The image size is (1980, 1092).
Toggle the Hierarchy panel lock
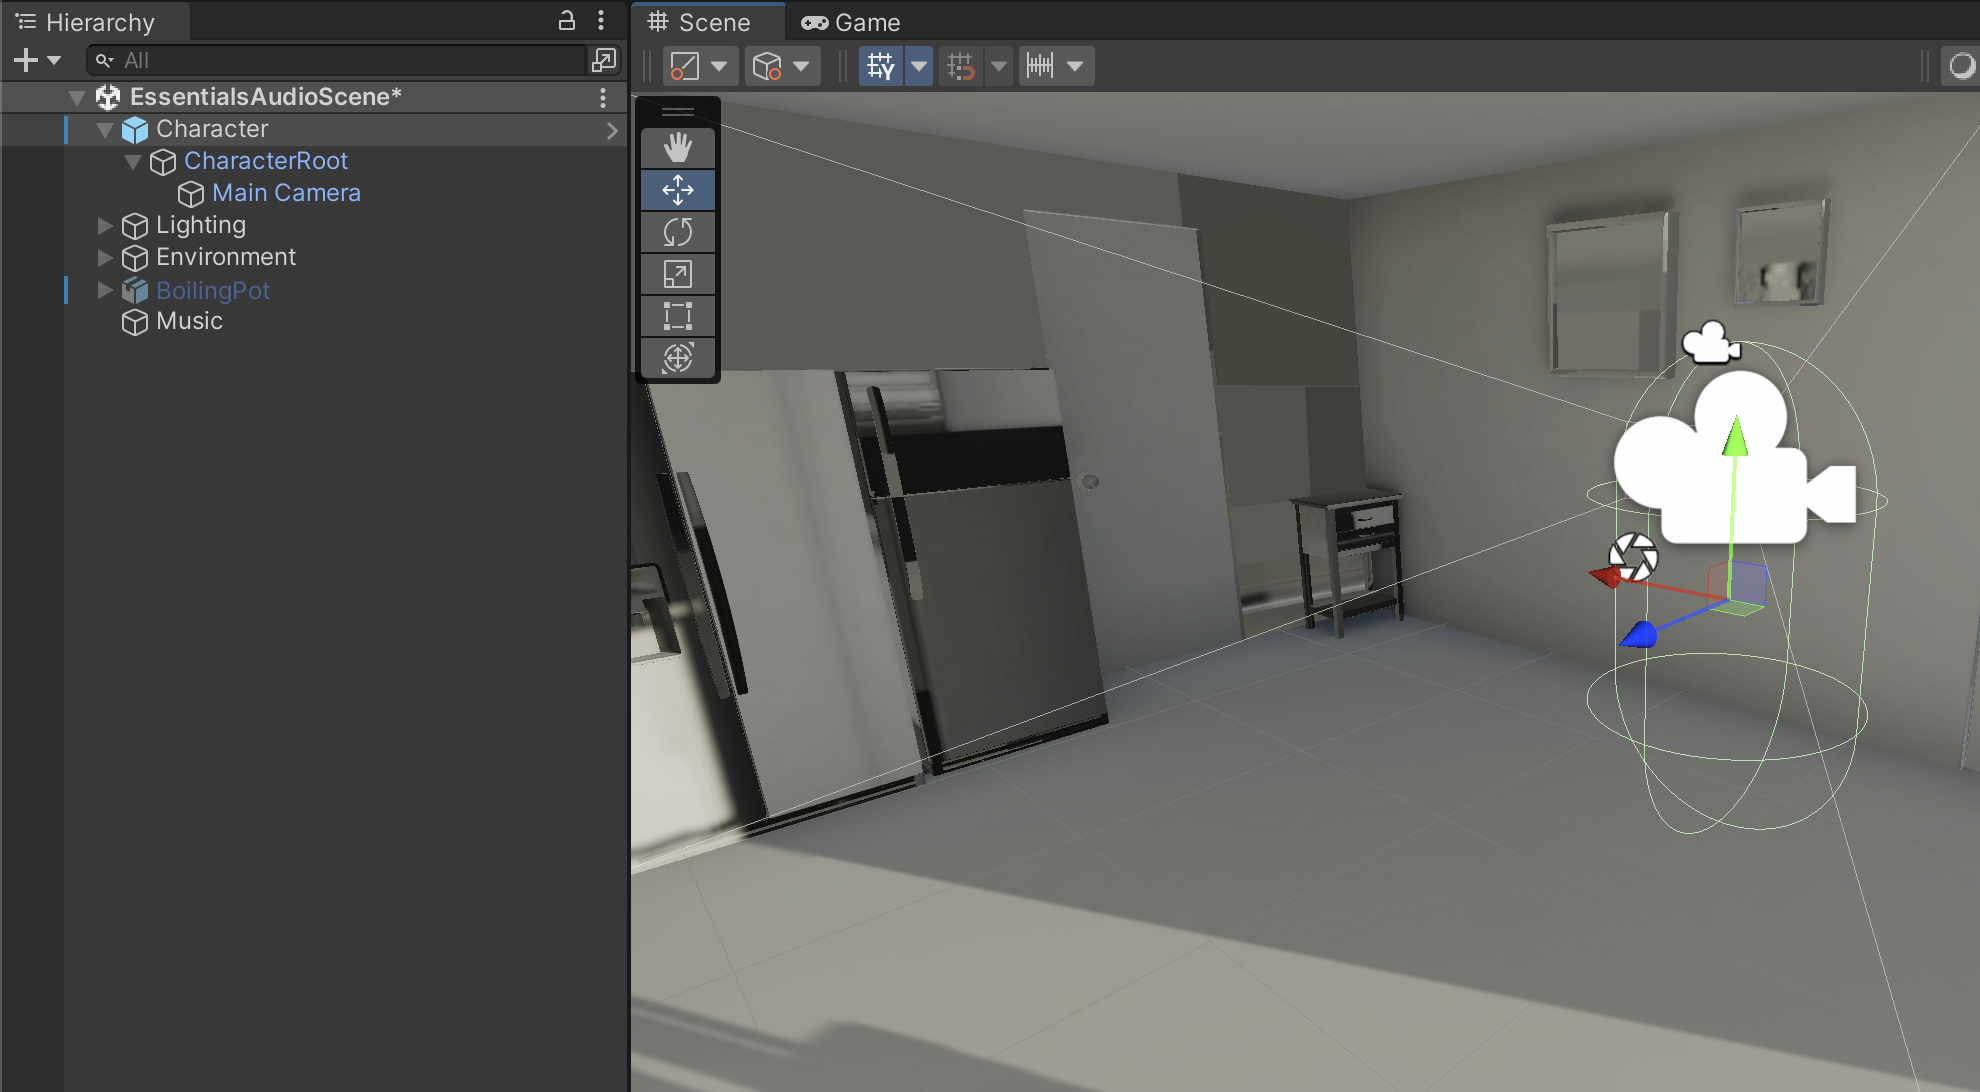[566, 21]
